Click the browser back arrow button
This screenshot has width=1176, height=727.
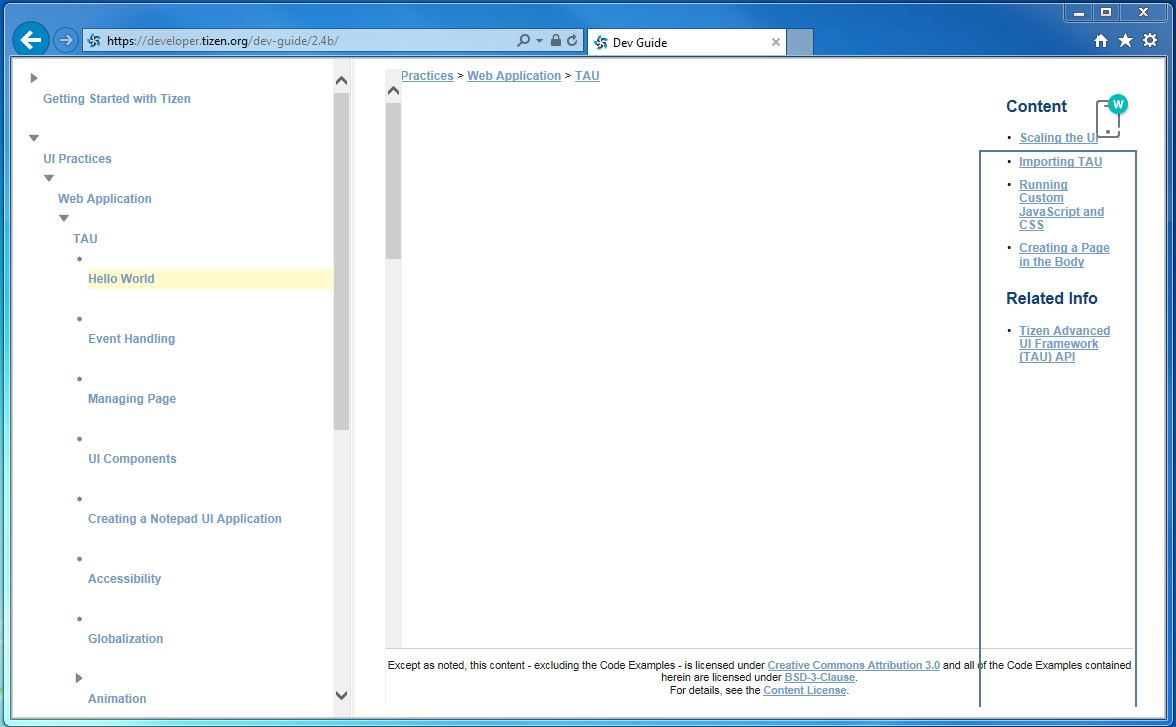[x=31, y=40]
